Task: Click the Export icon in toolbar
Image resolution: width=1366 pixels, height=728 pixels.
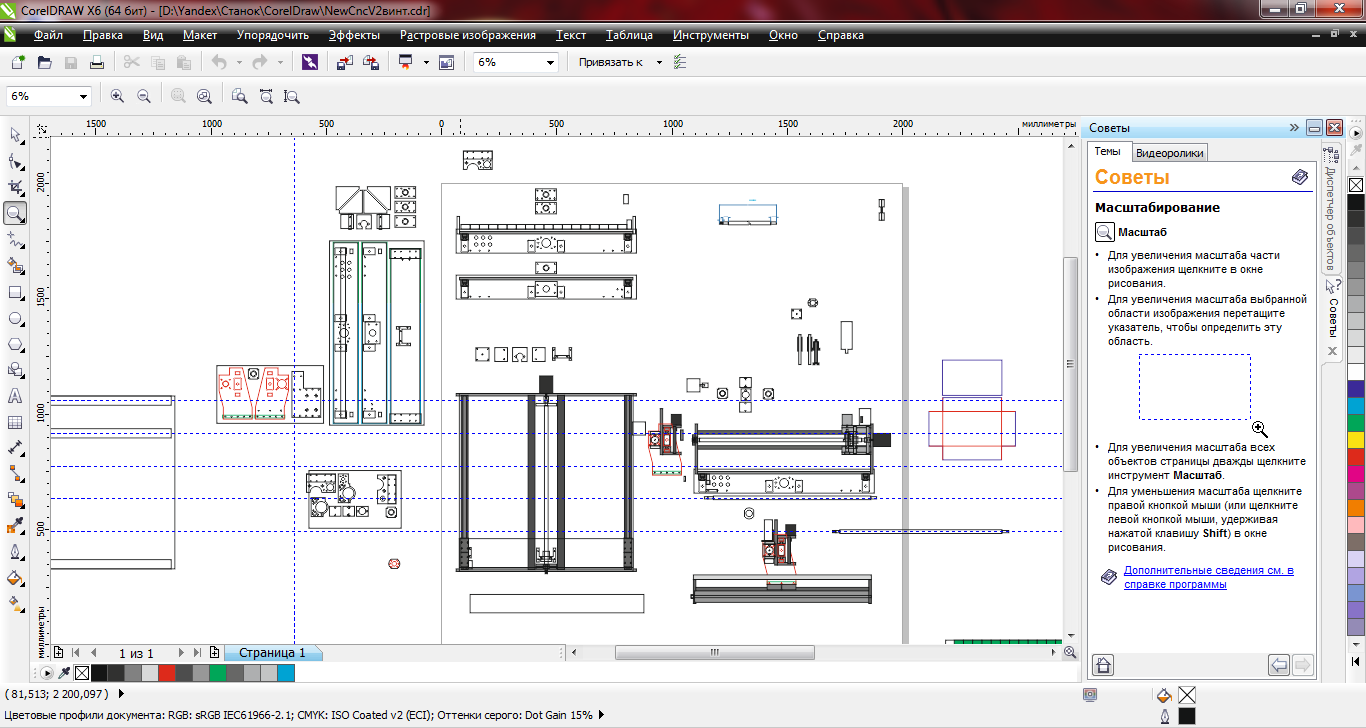Action: pyautogui.click(x=370, y=62)
